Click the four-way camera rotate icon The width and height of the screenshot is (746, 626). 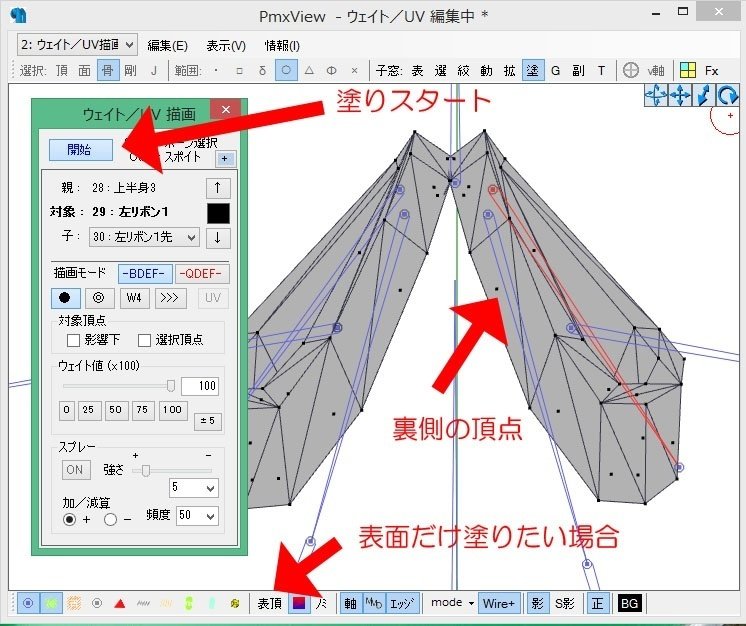(x=657, y=95)
